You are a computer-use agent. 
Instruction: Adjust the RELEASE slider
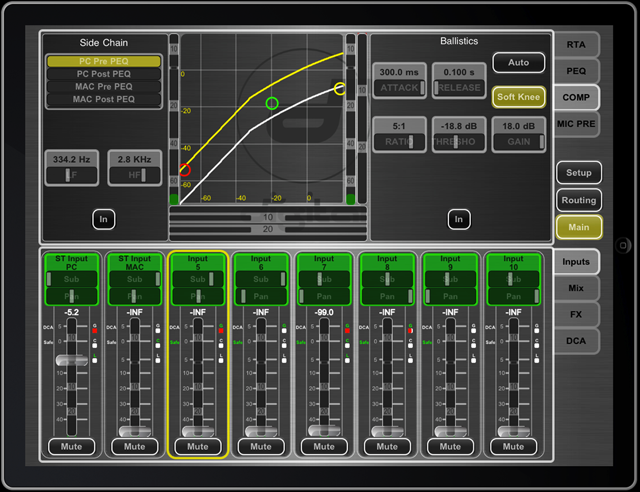coord(459,88)
